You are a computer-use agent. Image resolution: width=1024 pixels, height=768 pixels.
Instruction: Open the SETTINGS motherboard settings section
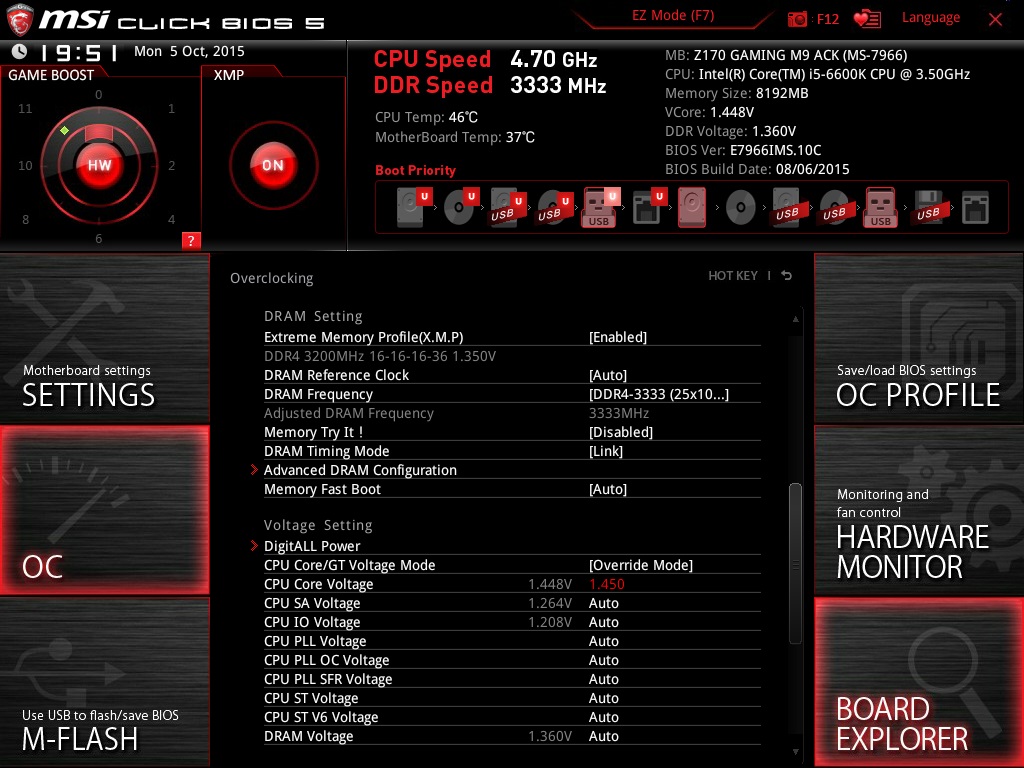click(x=104, y=338)
